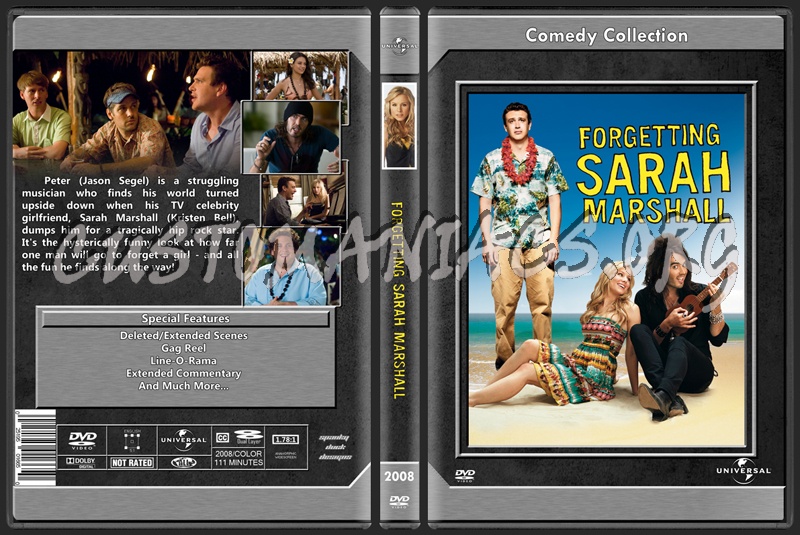Click the vertical spine title text

pyautogui.click(x=398, y=300)
